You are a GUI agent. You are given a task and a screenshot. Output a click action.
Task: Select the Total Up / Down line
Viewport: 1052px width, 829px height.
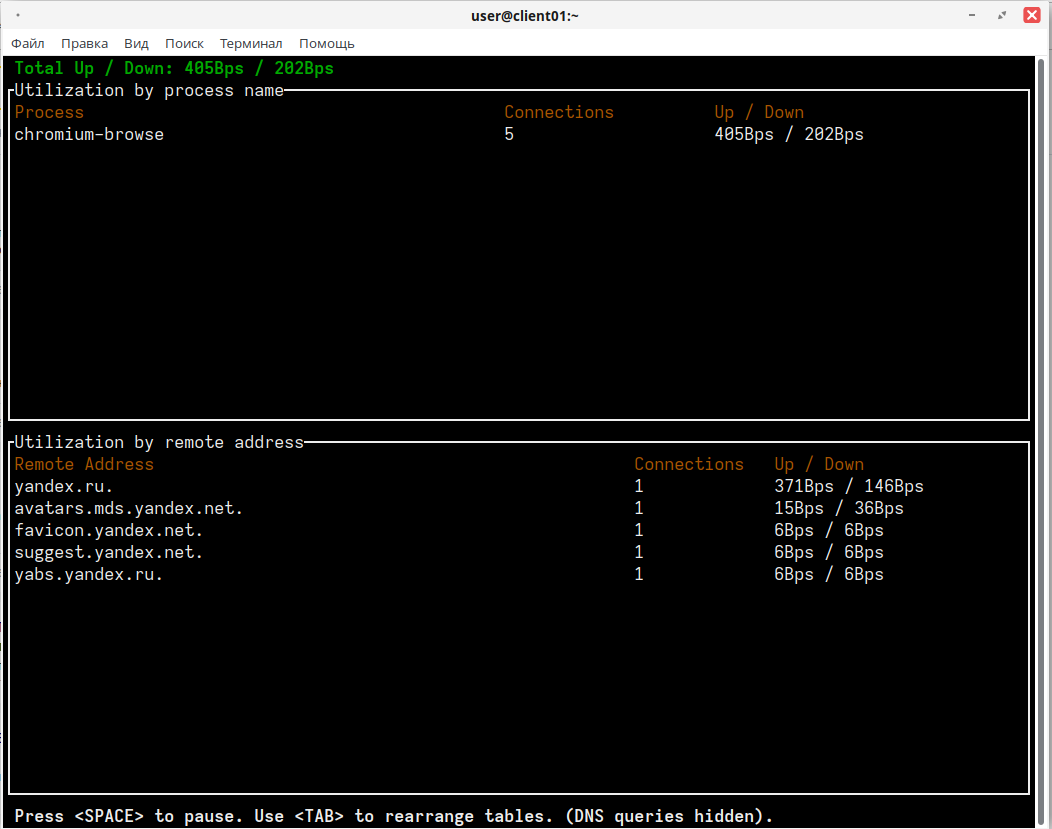coord(174,68)
